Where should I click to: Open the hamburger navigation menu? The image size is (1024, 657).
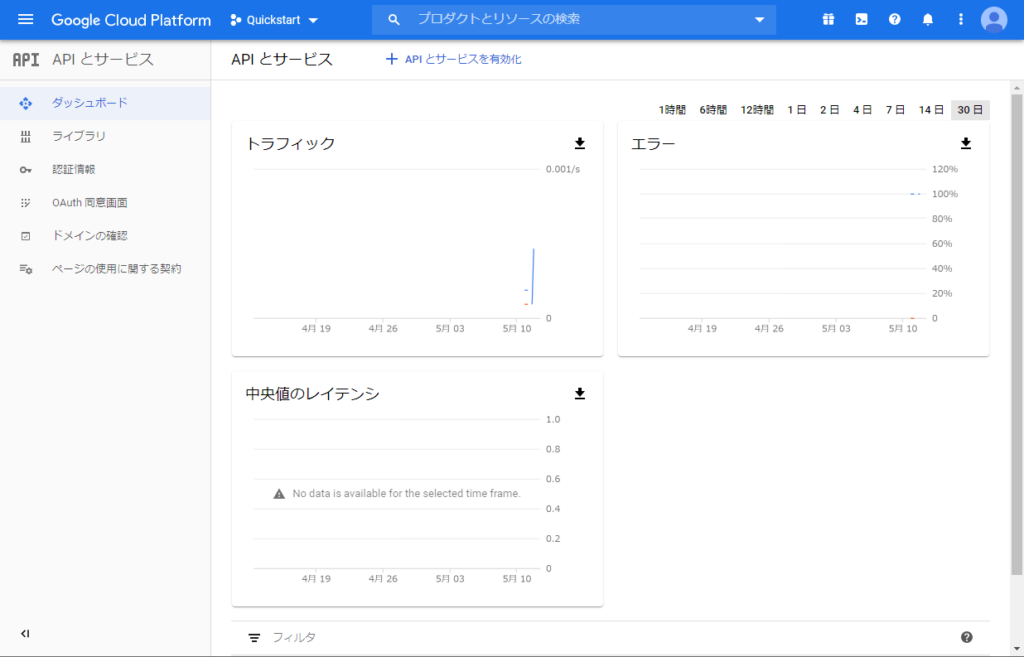pos(25,20)
